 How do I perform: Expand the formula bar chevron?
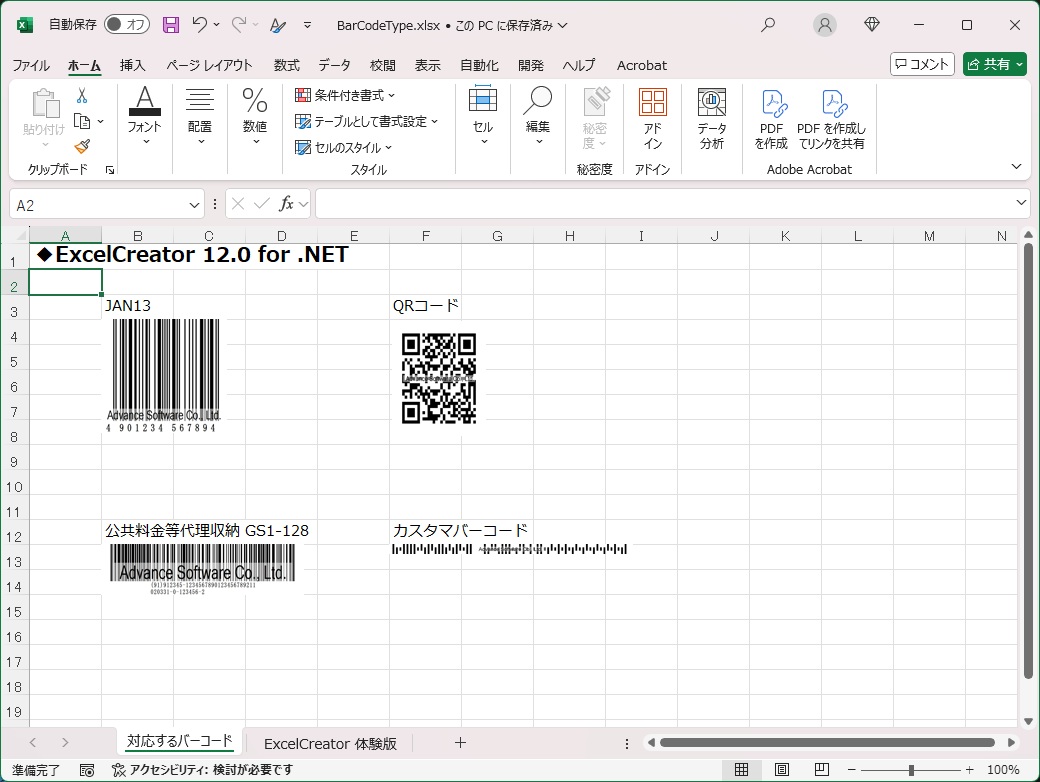pyautogui.click(x=1021, y=202)
